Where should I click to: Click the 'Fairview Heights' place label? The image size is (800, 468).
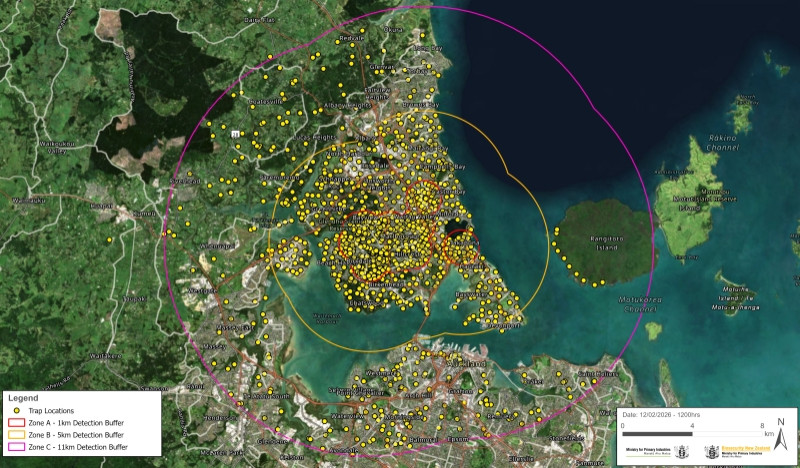pyautogui.click(x=377, y=93)
